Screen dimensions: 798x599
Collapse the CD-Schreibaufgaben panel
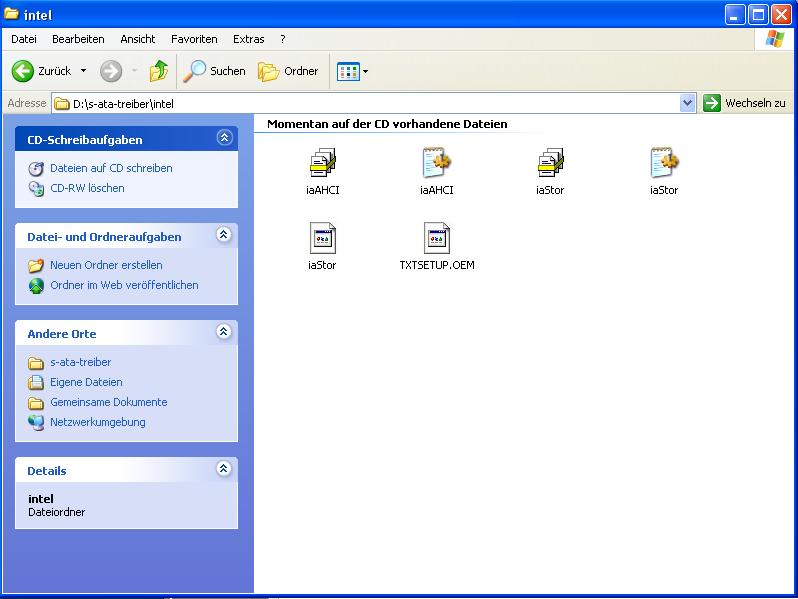tap(224, 137)
